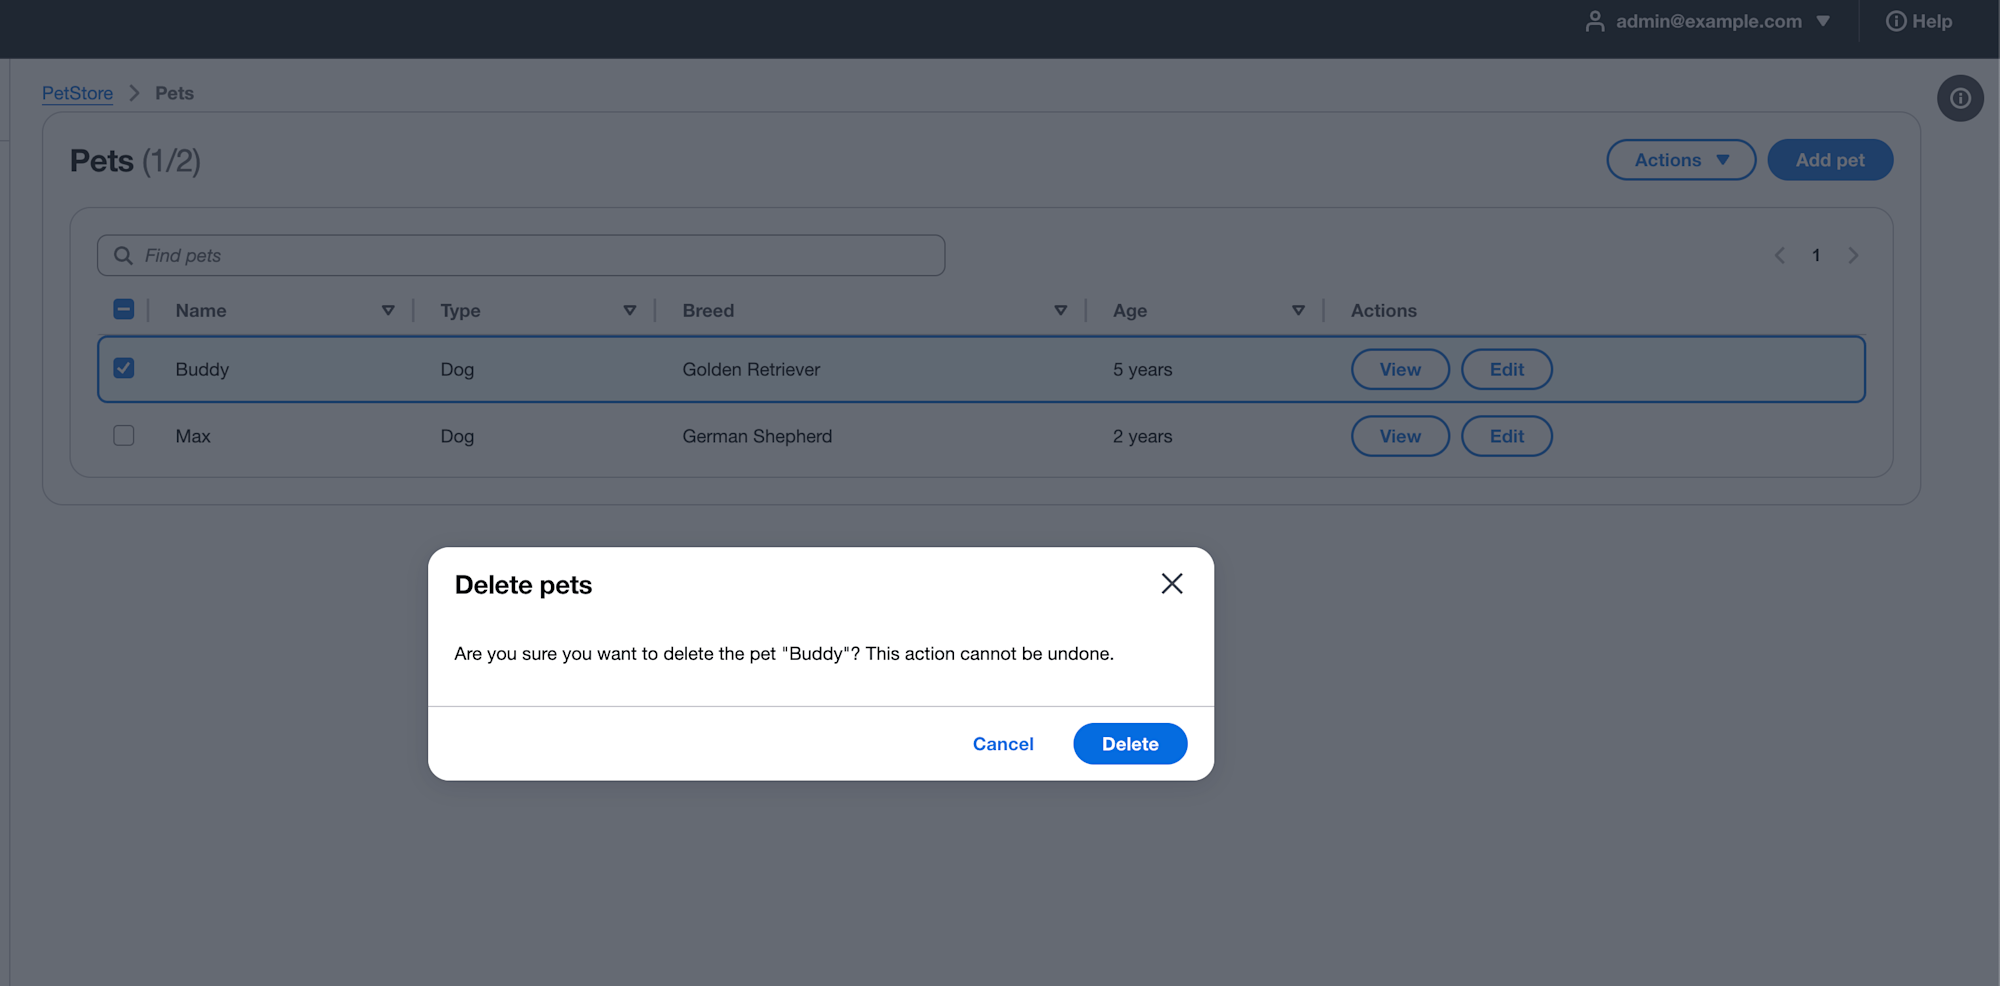The width and height of the screenshot is (2000, 986).
Task: Click the Name column header
Action: [201, 311]
